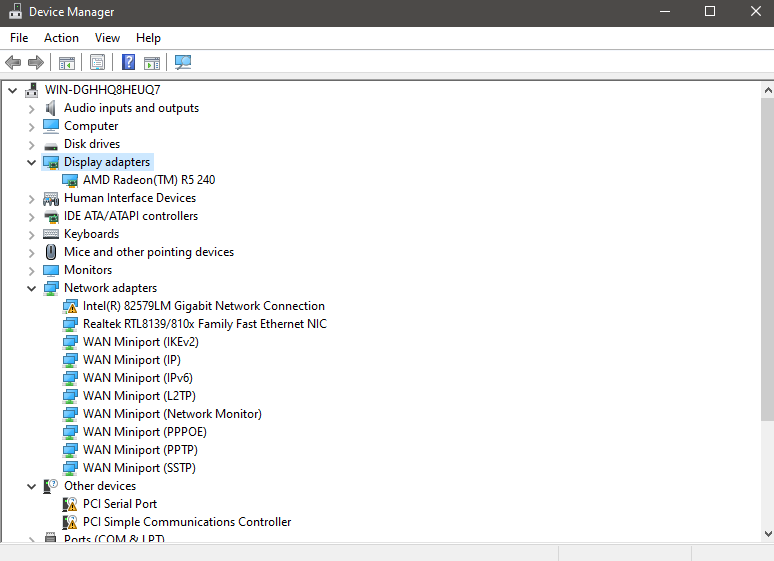Select WAN Miniport (IKEv2)
Viewport: 774px width, 561px height.
pyautogui.click(x=141, y=342)
